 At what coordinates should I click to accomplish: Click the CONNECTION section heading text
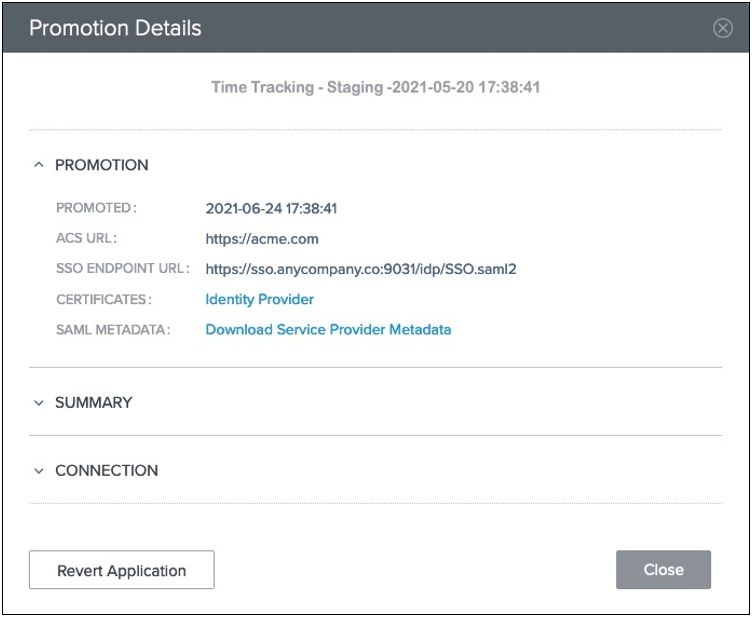coord(106,471)
